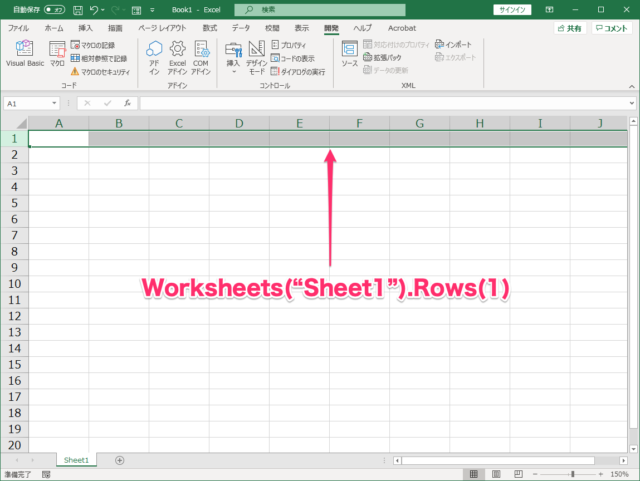The image size is (640, 481).
Task: Click the save icon in title bar
Action: [x=76, y=9]
